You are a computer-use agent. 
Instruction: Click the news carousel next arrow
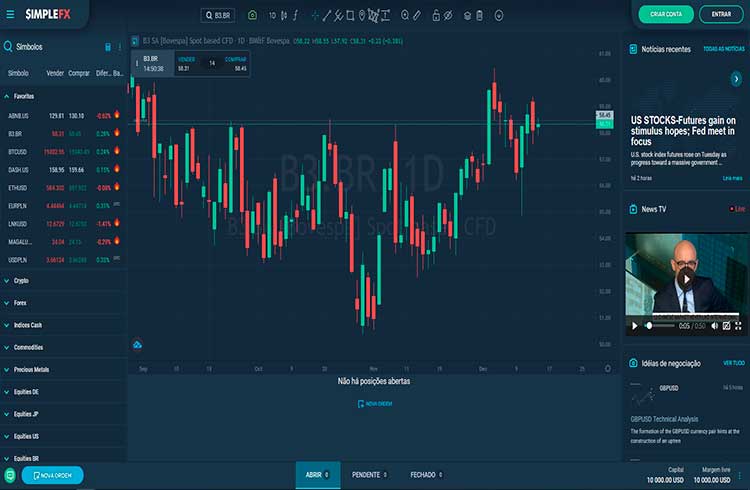pyautogui.click(x=736, y=78)
